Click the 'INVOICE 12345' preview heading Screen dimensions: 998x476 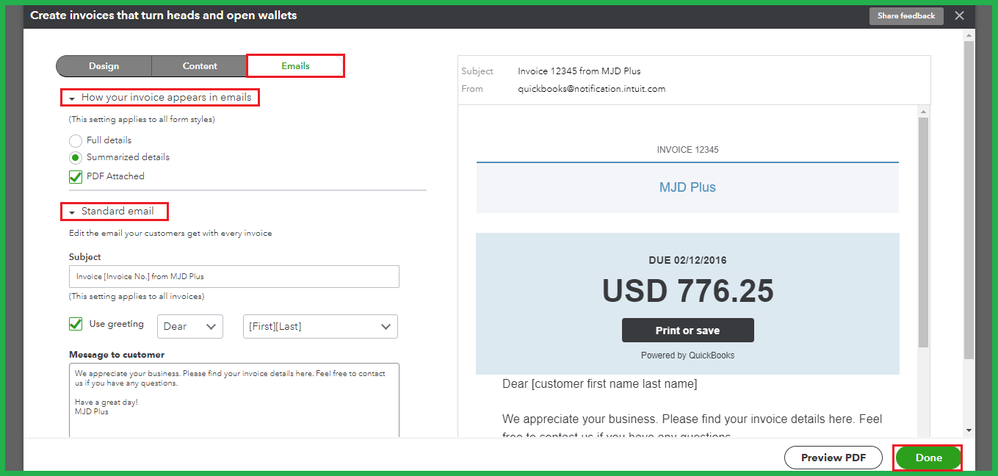tap(687, 150)
